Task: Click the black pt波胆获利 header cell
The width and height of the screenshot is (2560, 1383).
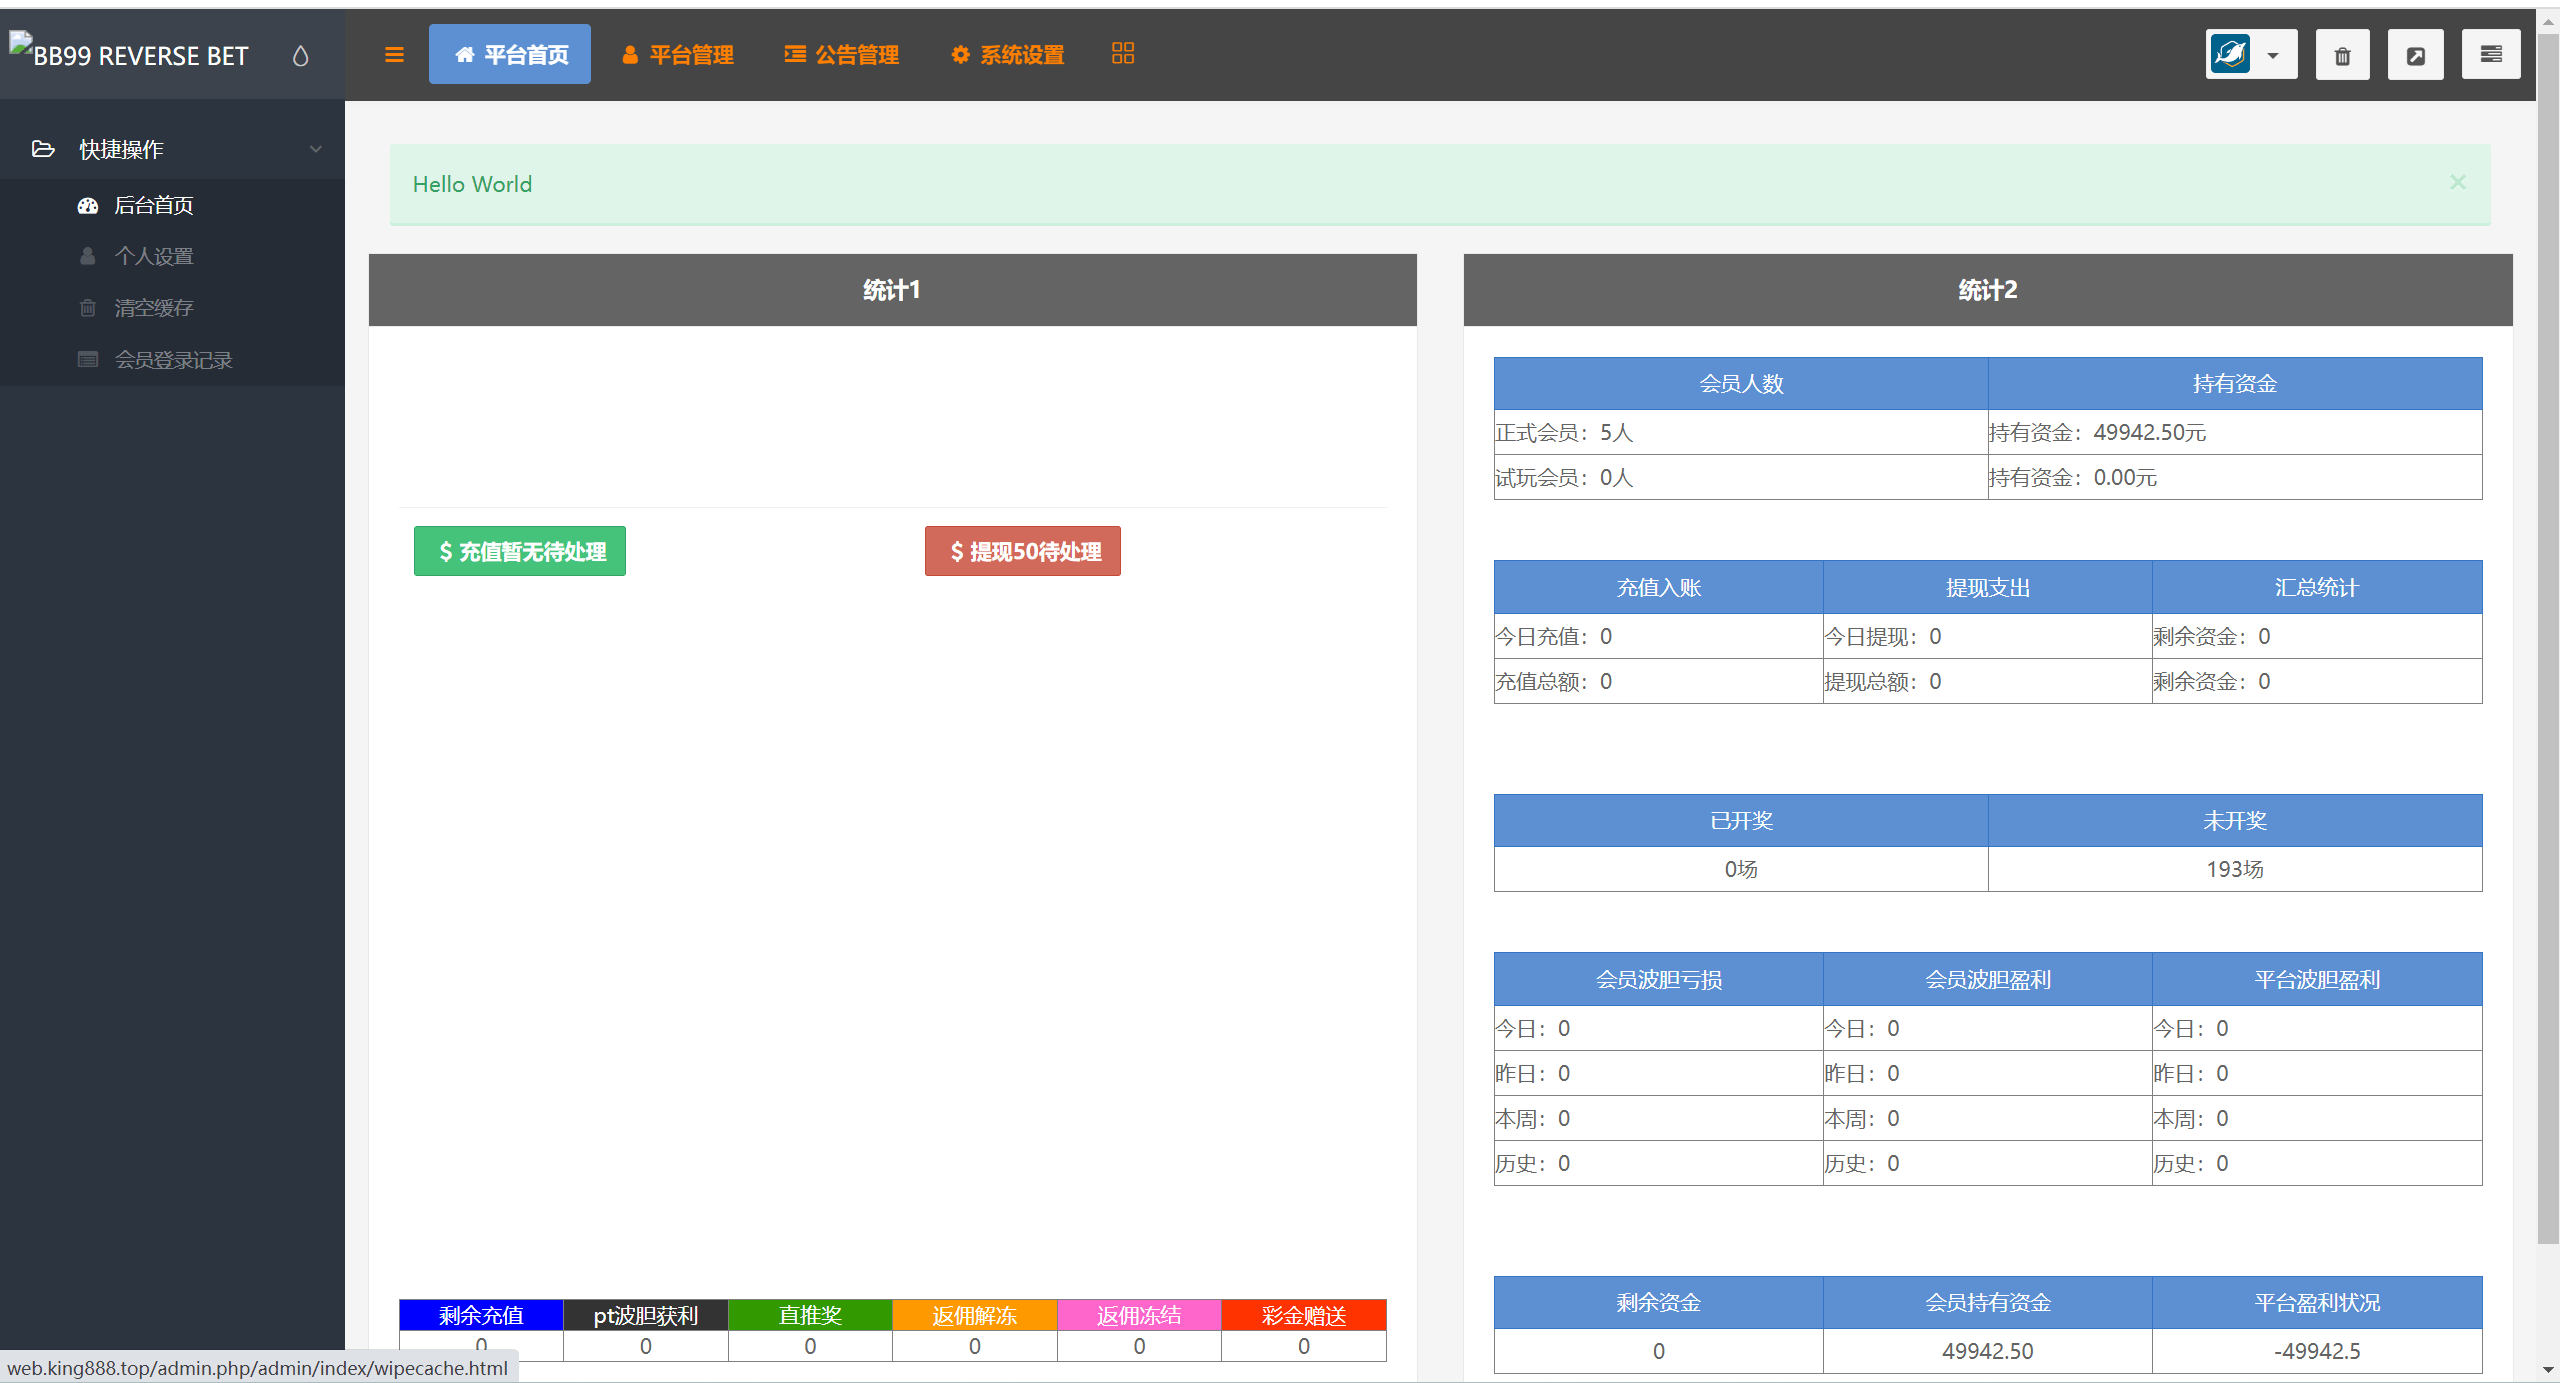Action: coord(646,1315)
